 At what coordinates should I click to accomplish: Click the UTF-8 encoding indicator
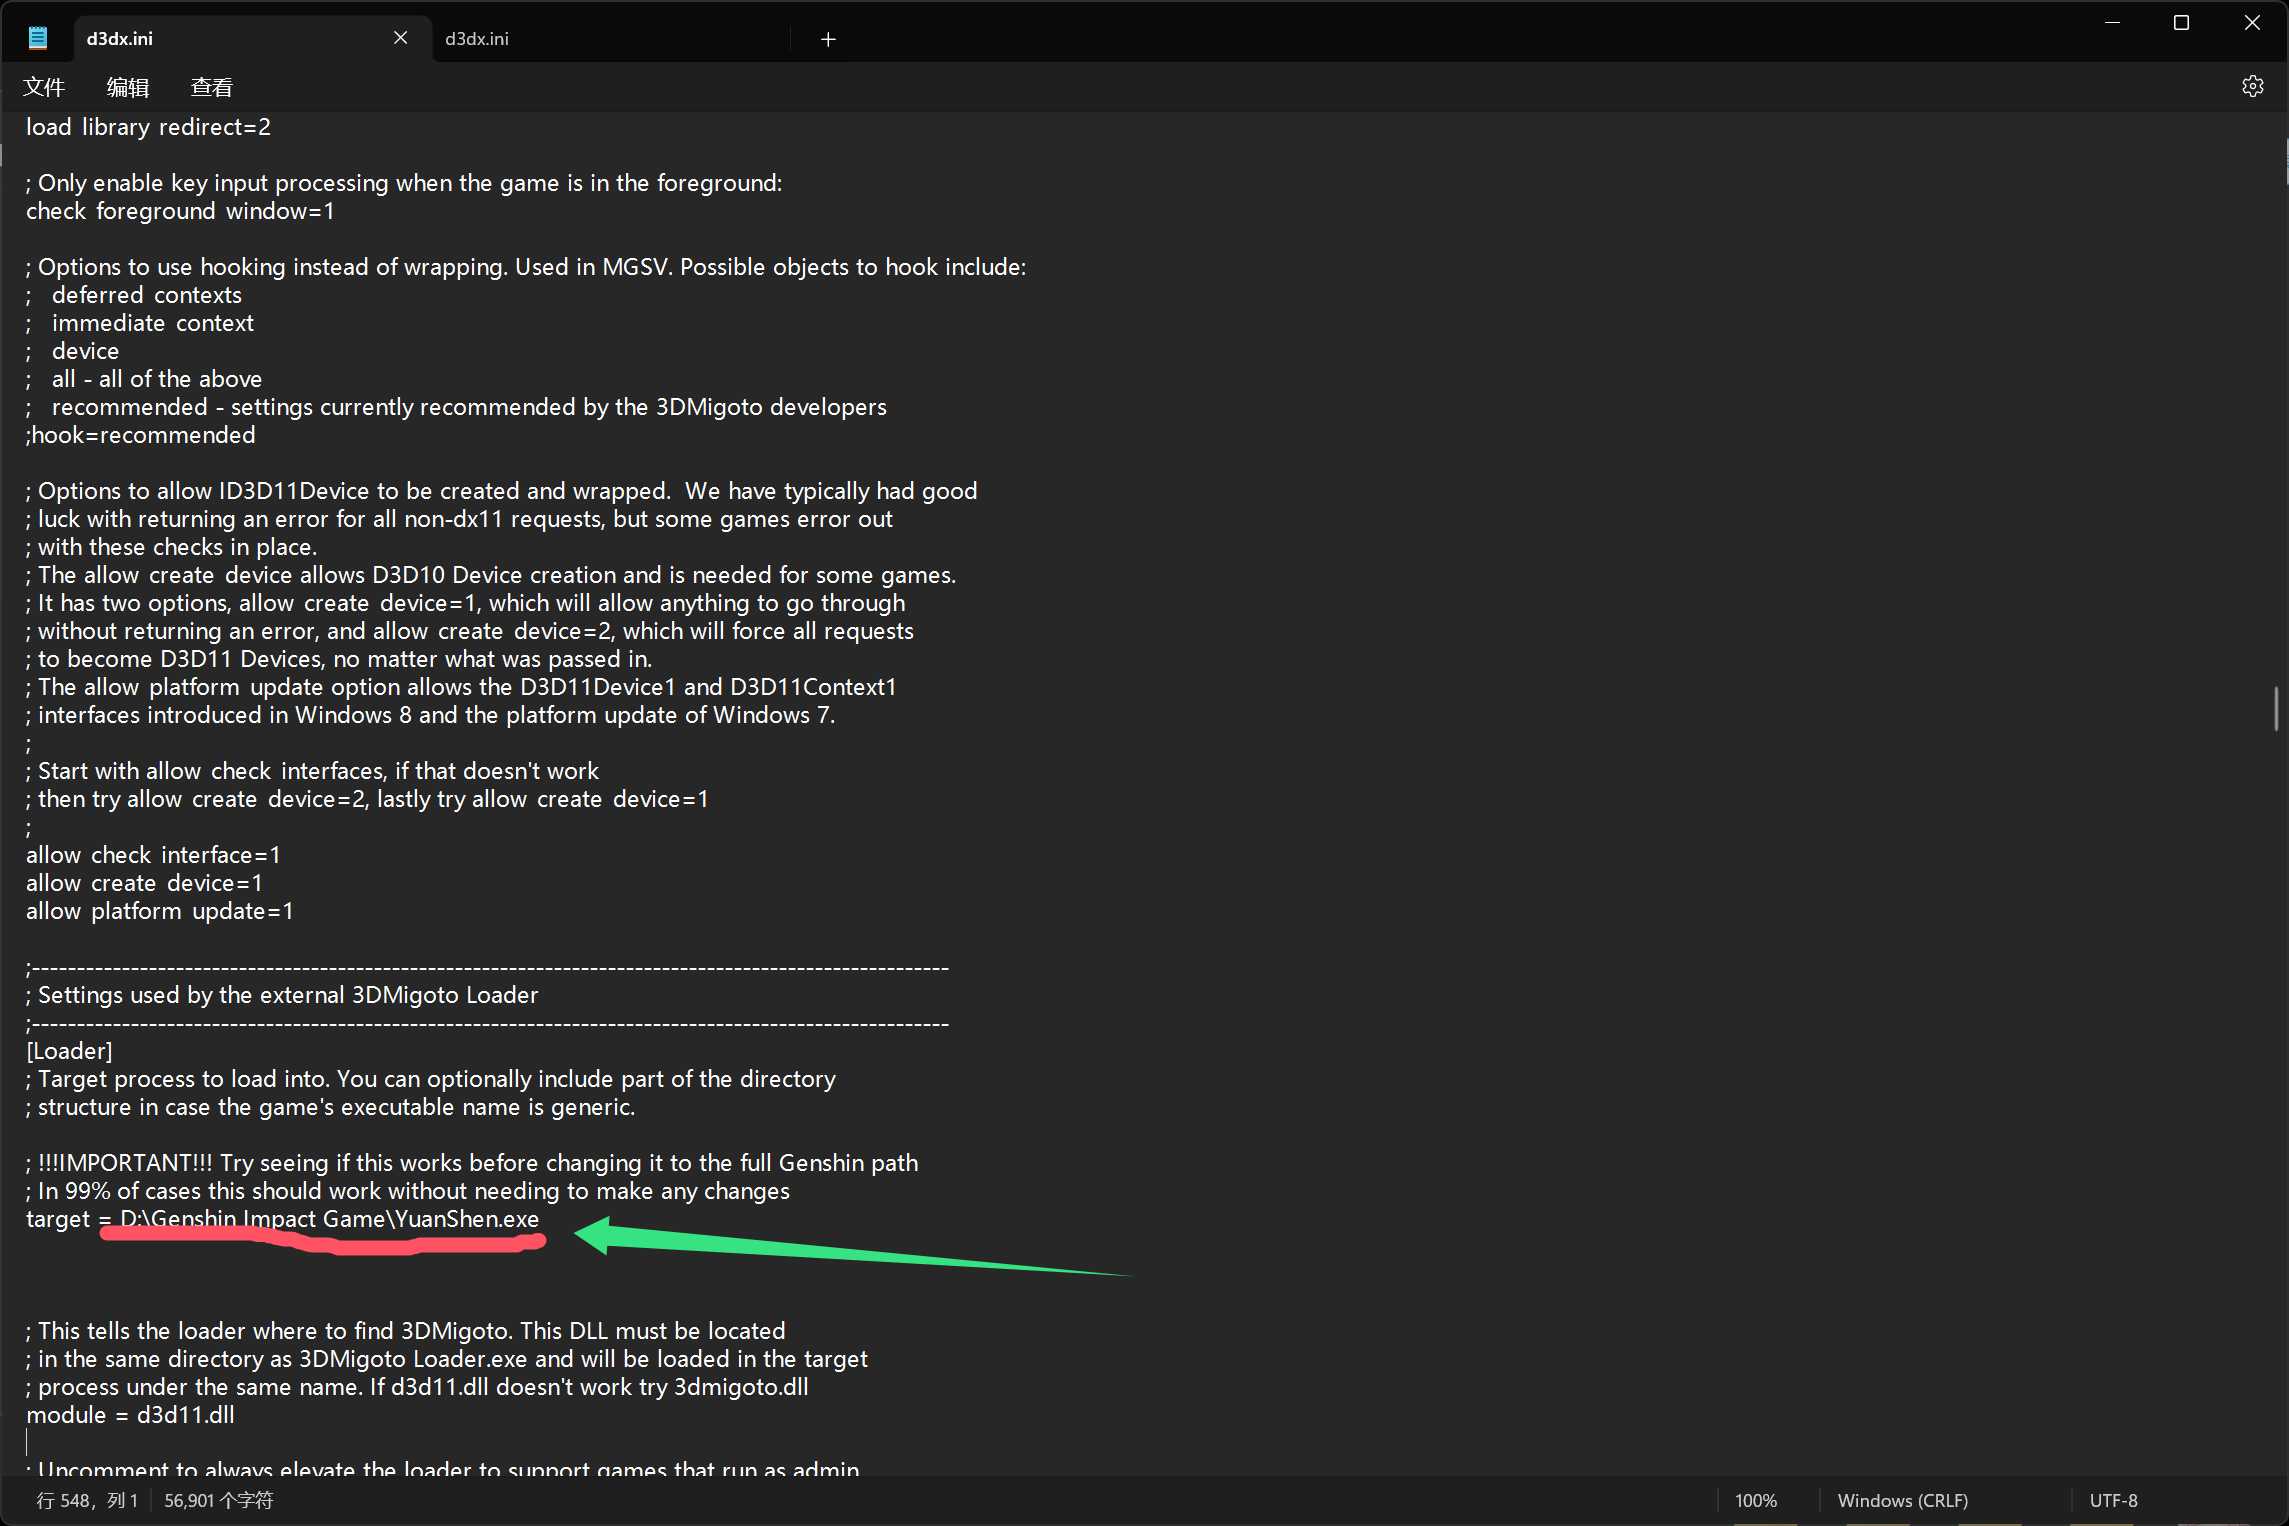click(x=2113, y=1500)
